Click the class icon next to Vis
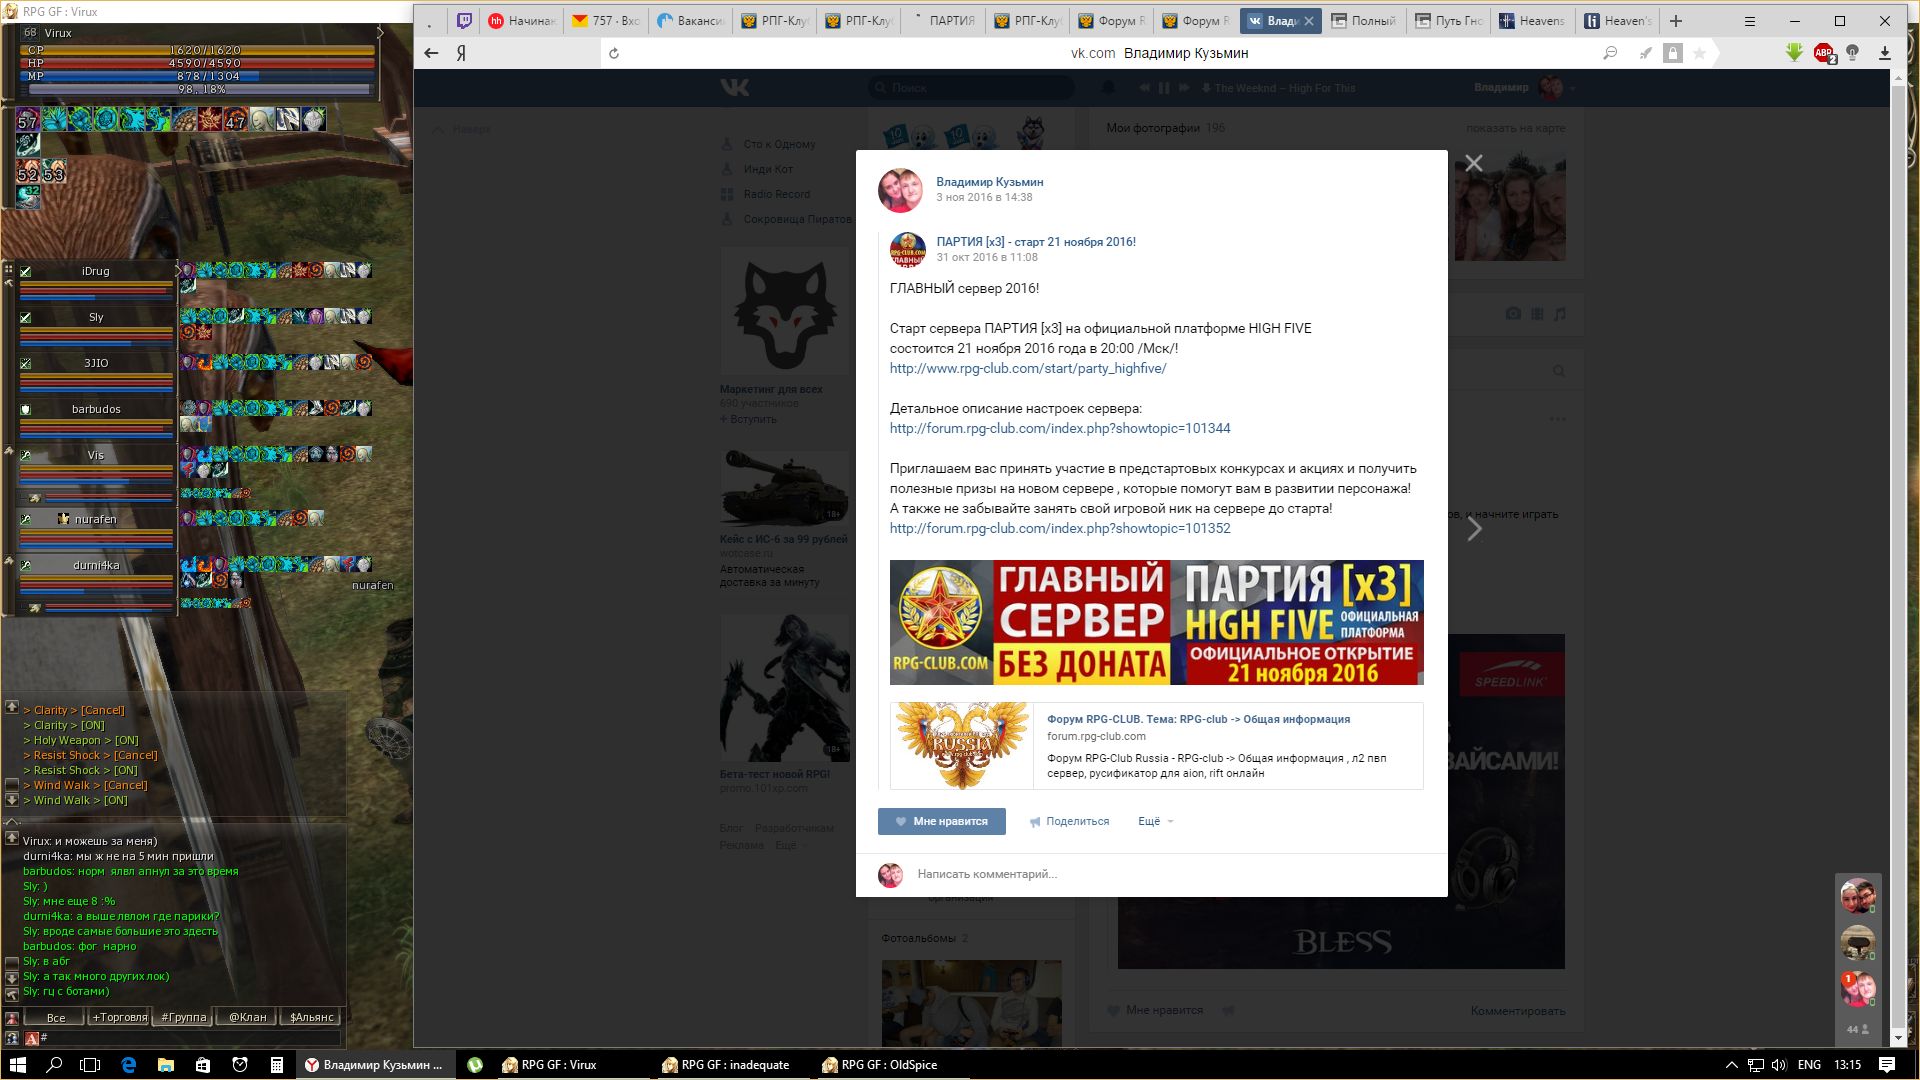The image size is (1920, 1080). (x=26, y=455)
